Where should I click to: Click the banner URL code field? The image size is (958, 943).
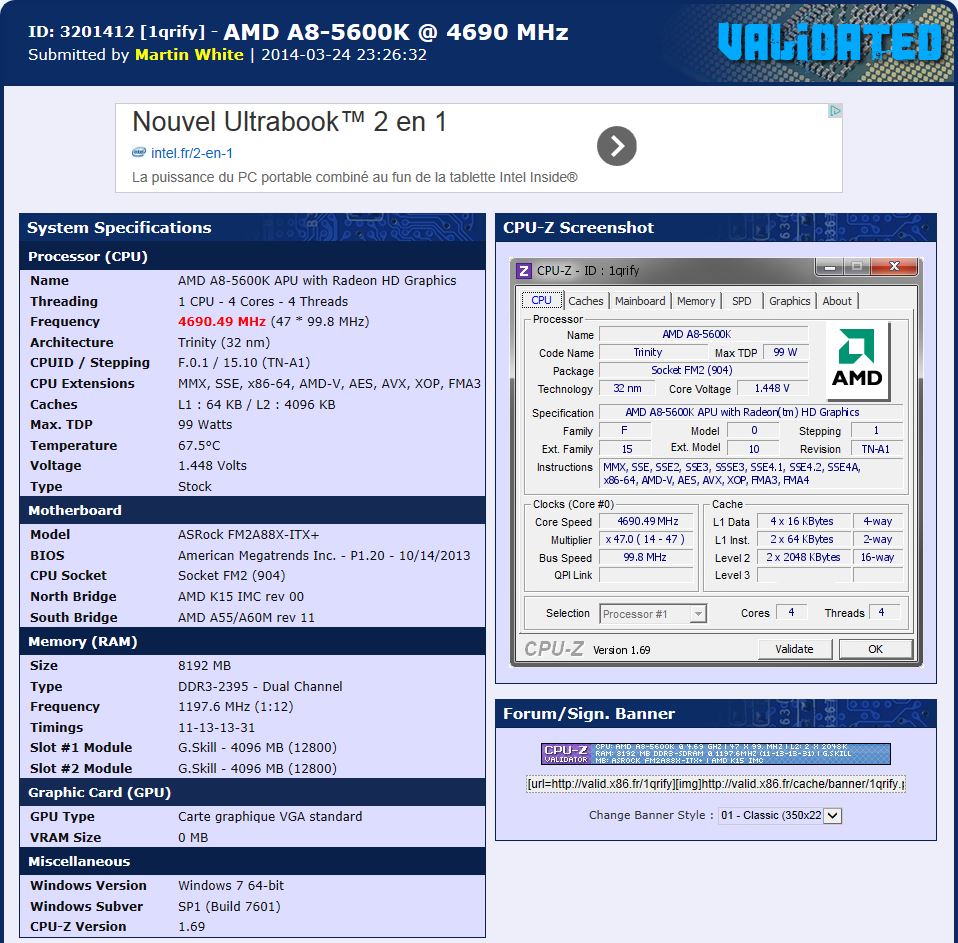[715, 783]
